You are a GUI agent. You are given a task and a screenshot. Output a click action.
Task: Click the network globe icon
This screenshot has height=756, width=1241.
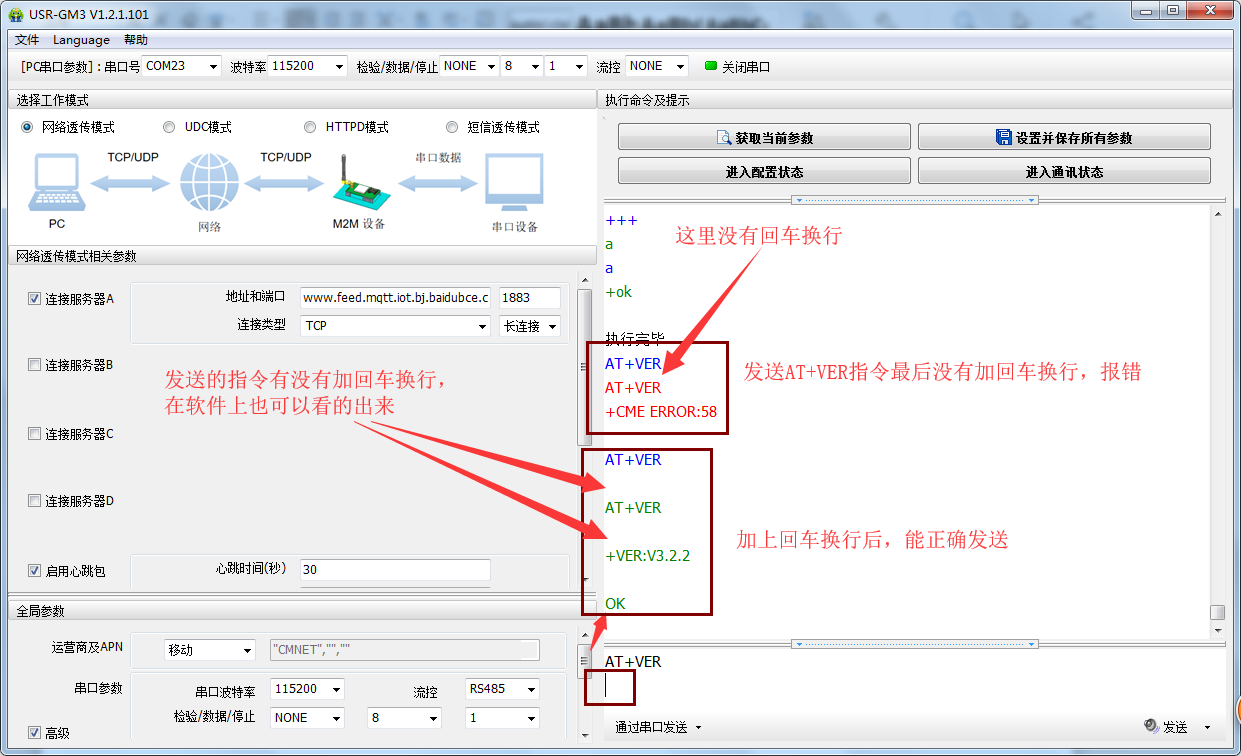[209, 184]
